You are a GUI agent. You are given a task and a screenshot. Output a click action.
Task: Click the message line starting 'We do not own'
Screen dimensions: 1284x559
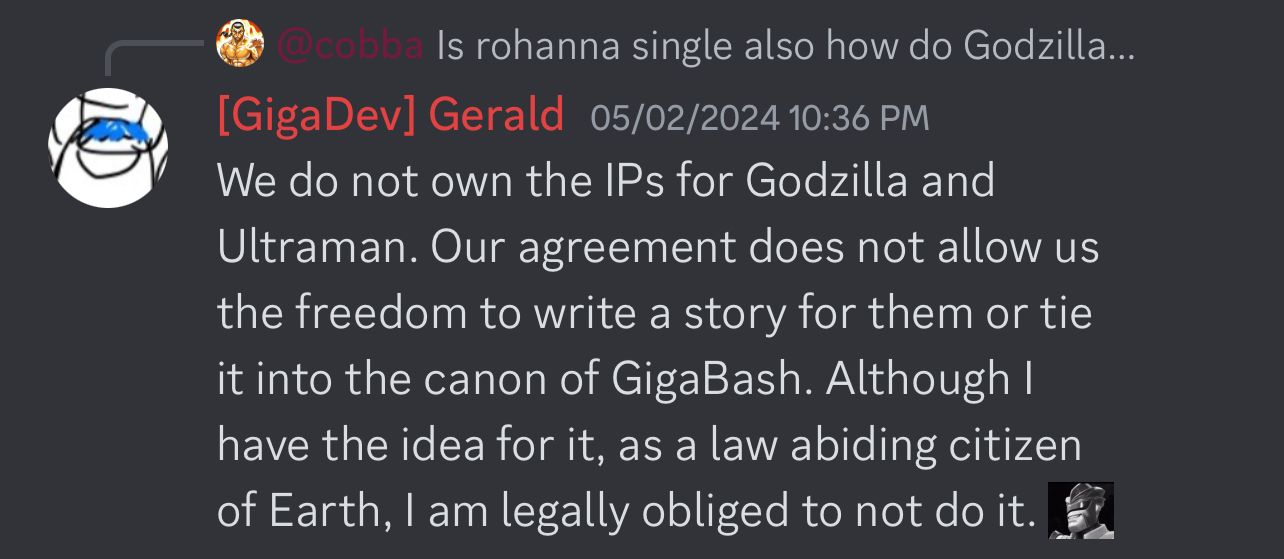[x=606, y=182]
